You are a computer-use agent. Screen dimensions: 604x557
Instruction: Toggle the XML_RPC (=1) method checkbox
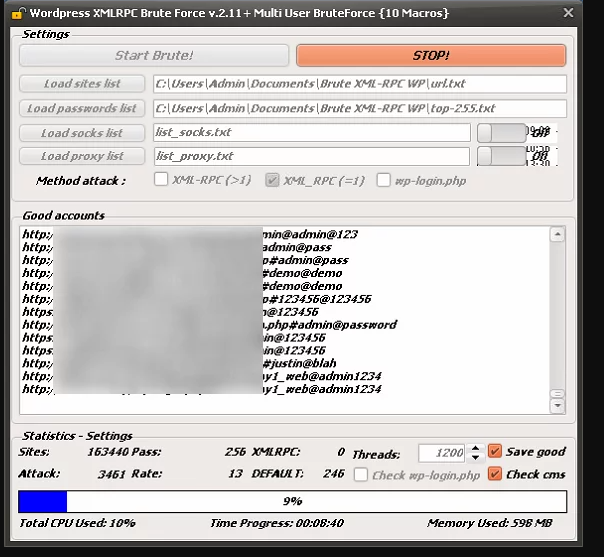(272, 180)
